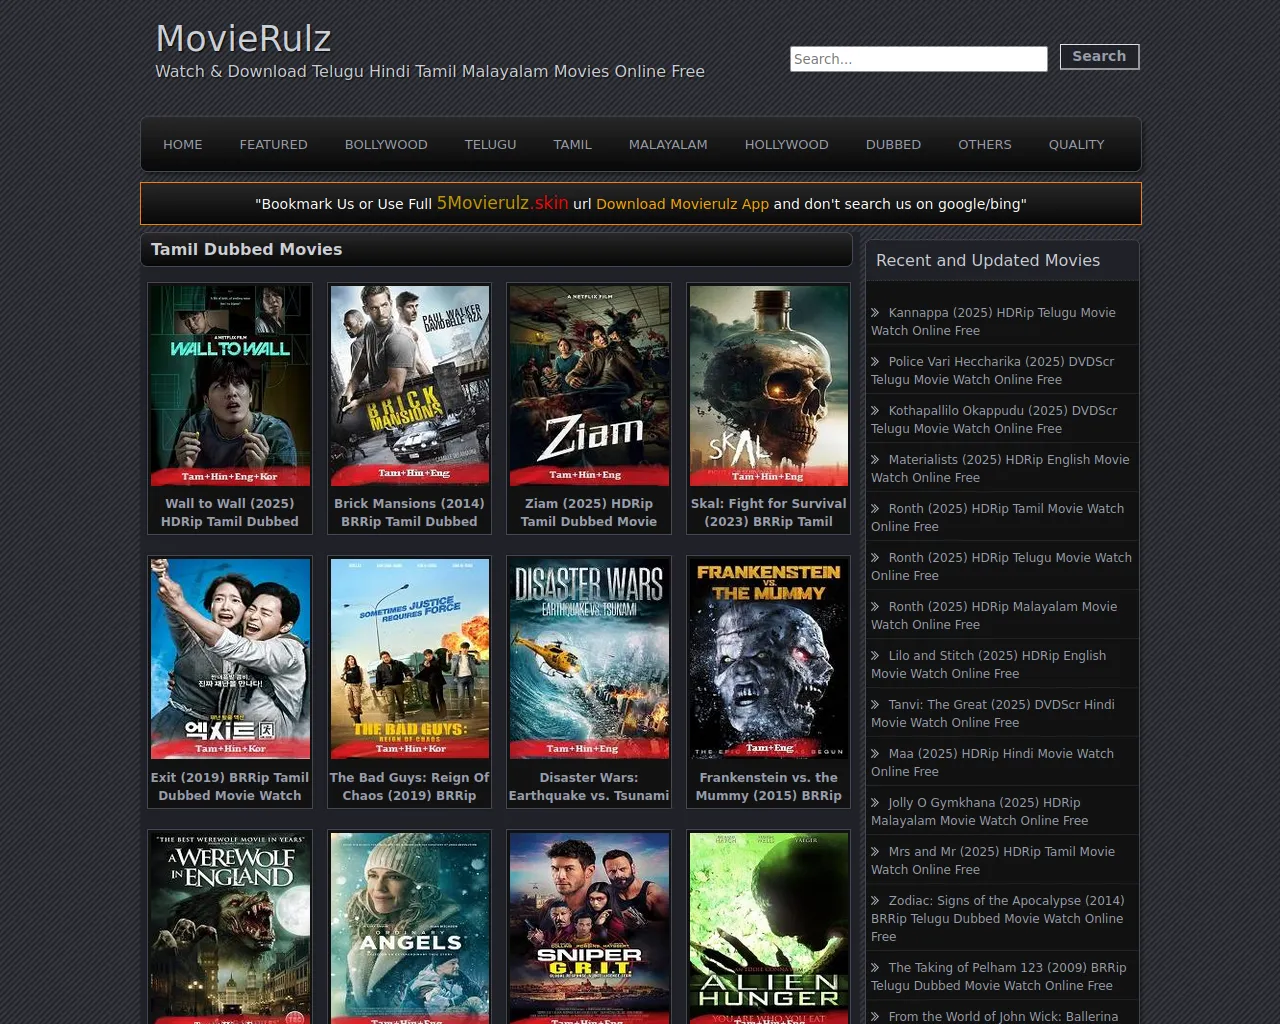Screen dimensions: 1280x1024
Task: Open Jolly O Gymkhana (2025) link
Action: (x=979, y=811)
